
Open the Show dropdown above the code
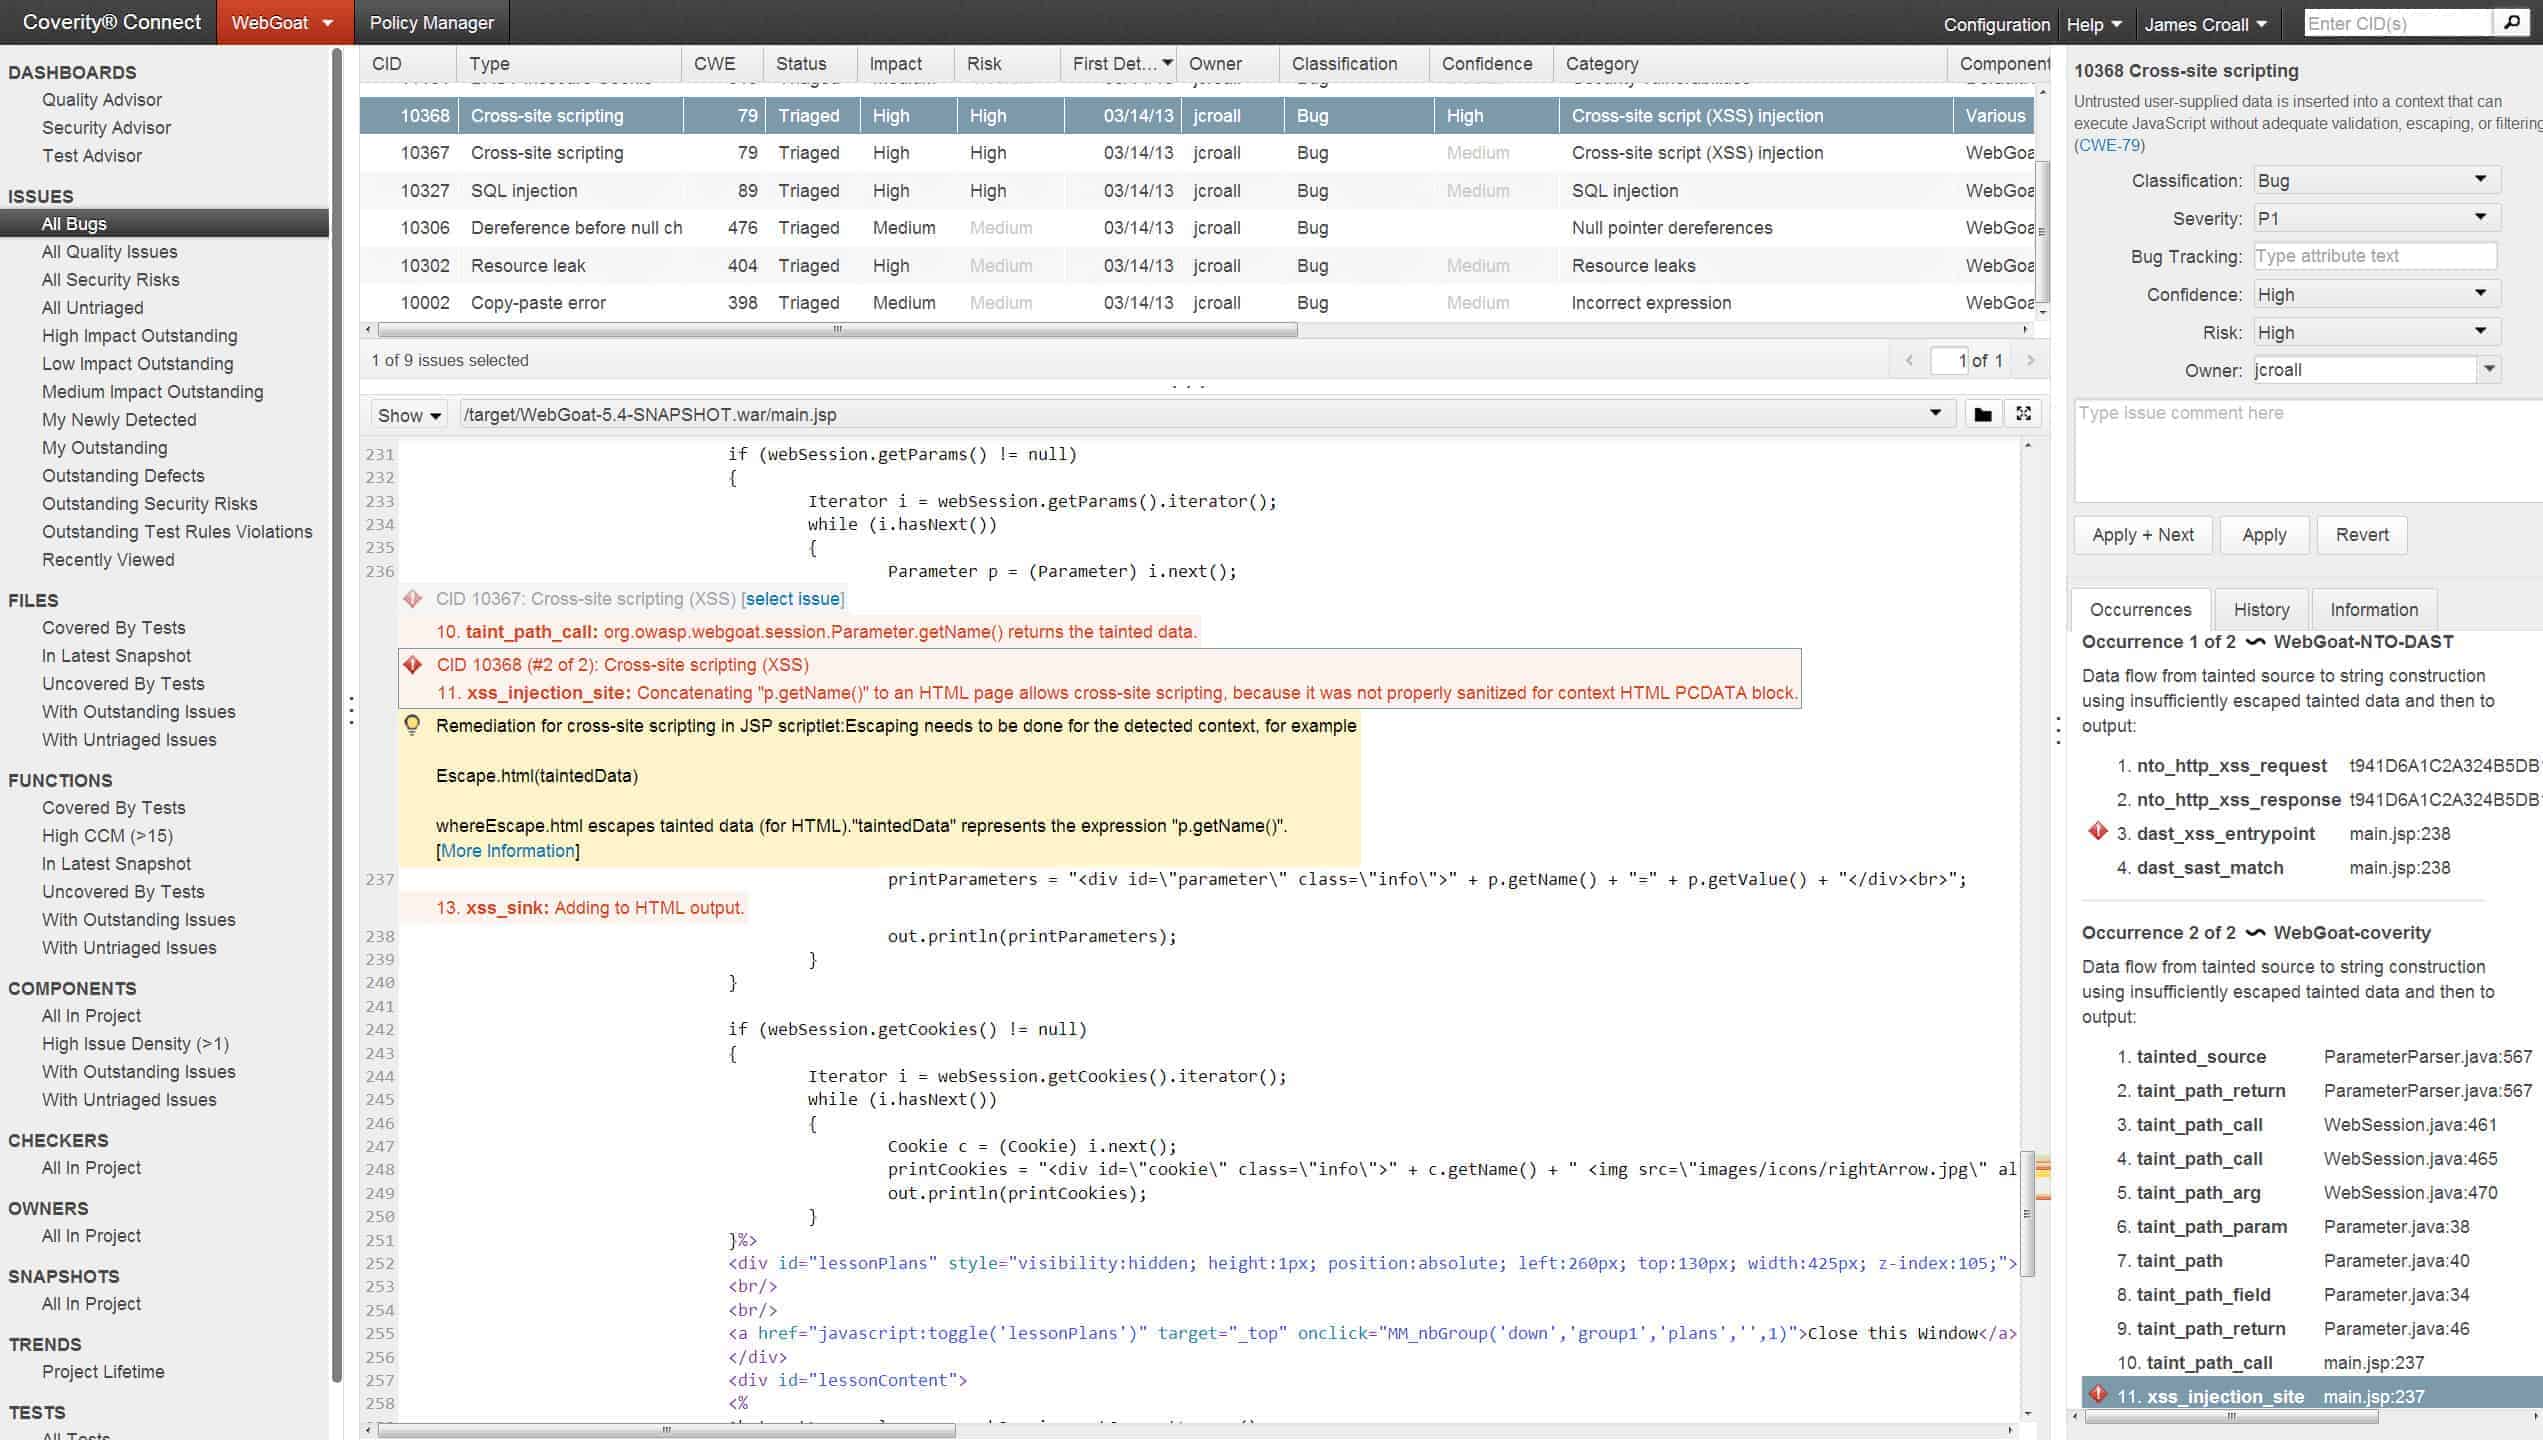(x=409, y=415)
